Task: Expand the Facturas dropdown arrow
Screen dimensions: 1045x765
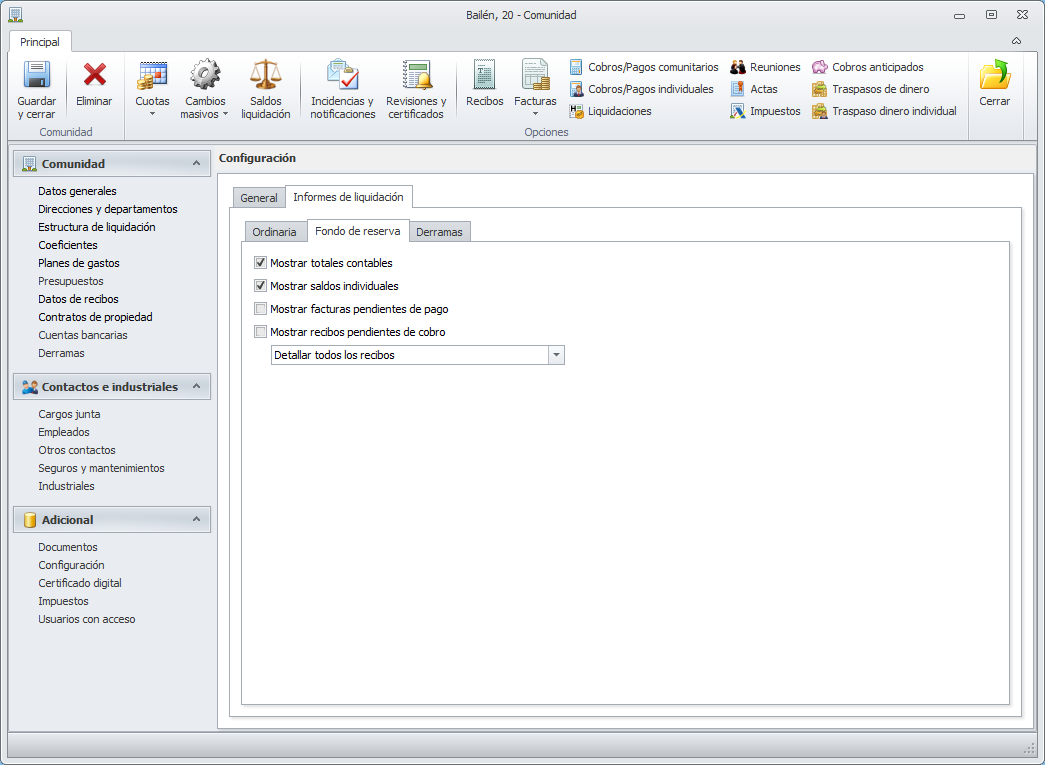Action: coord(535,114)
